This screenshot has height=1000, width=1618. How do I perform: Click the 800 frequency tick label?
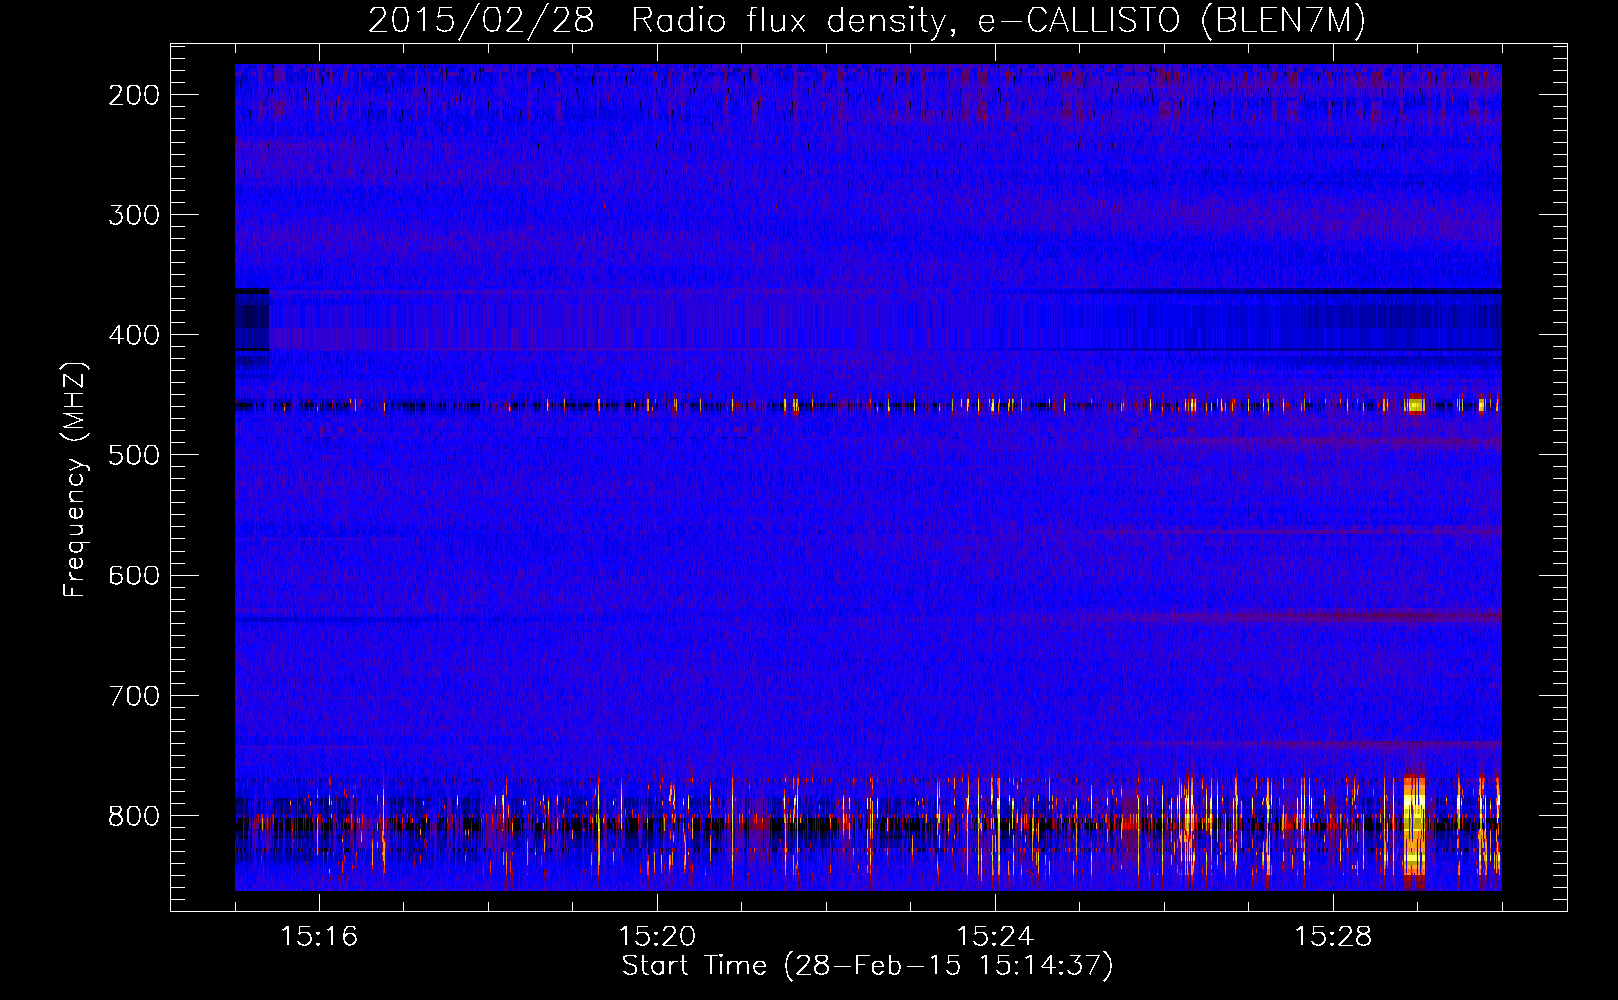pos(134,816)
